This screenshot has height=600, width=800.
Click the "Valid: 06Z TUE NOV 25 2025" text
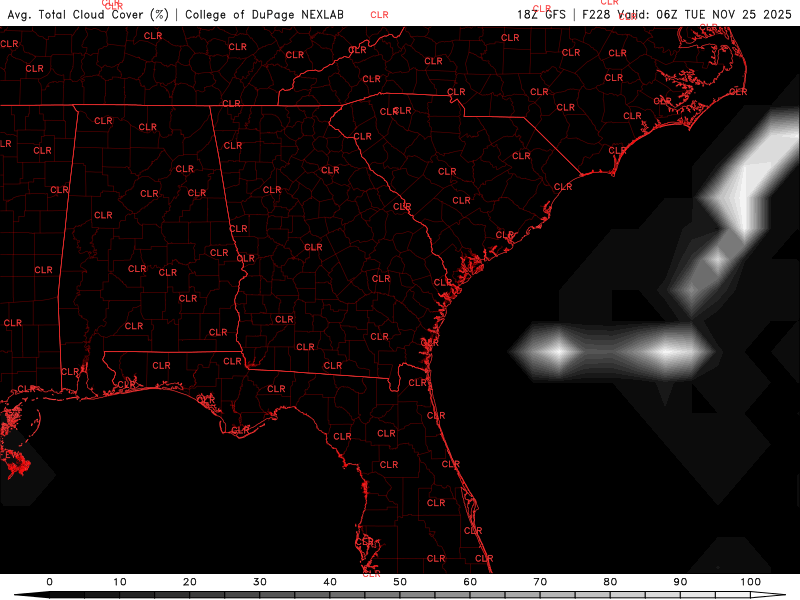pyautogui.click(x=704, y=14)
